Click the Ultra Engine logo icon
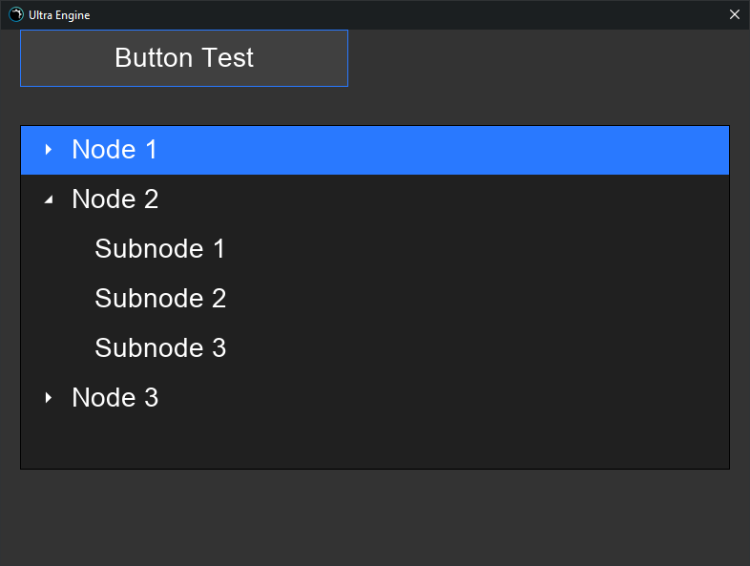 click(16, 15)
